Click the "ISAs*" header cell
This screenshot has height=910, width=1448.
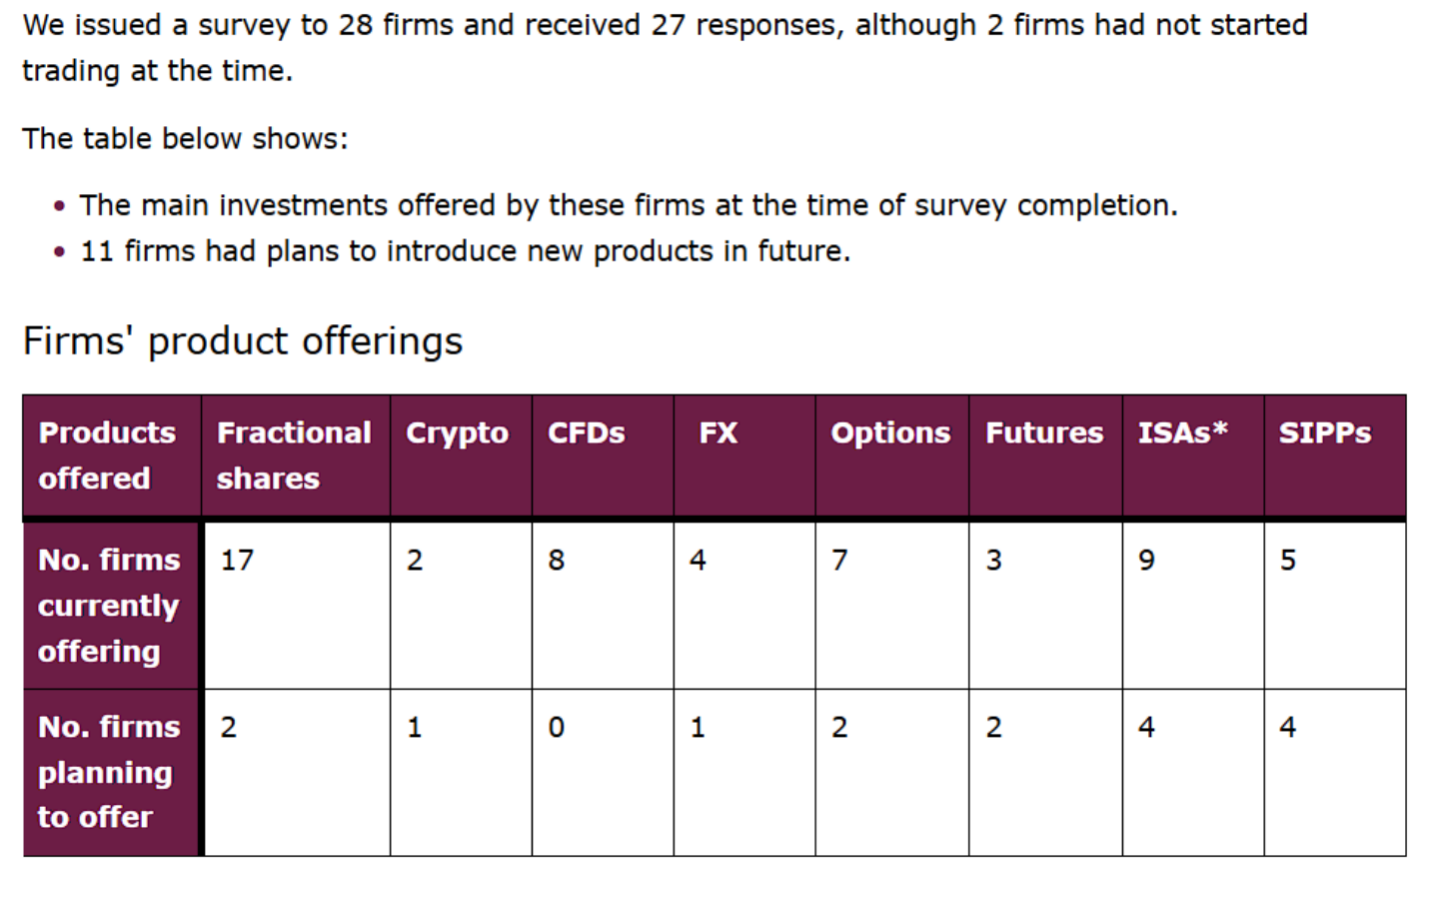[1182, 433]
